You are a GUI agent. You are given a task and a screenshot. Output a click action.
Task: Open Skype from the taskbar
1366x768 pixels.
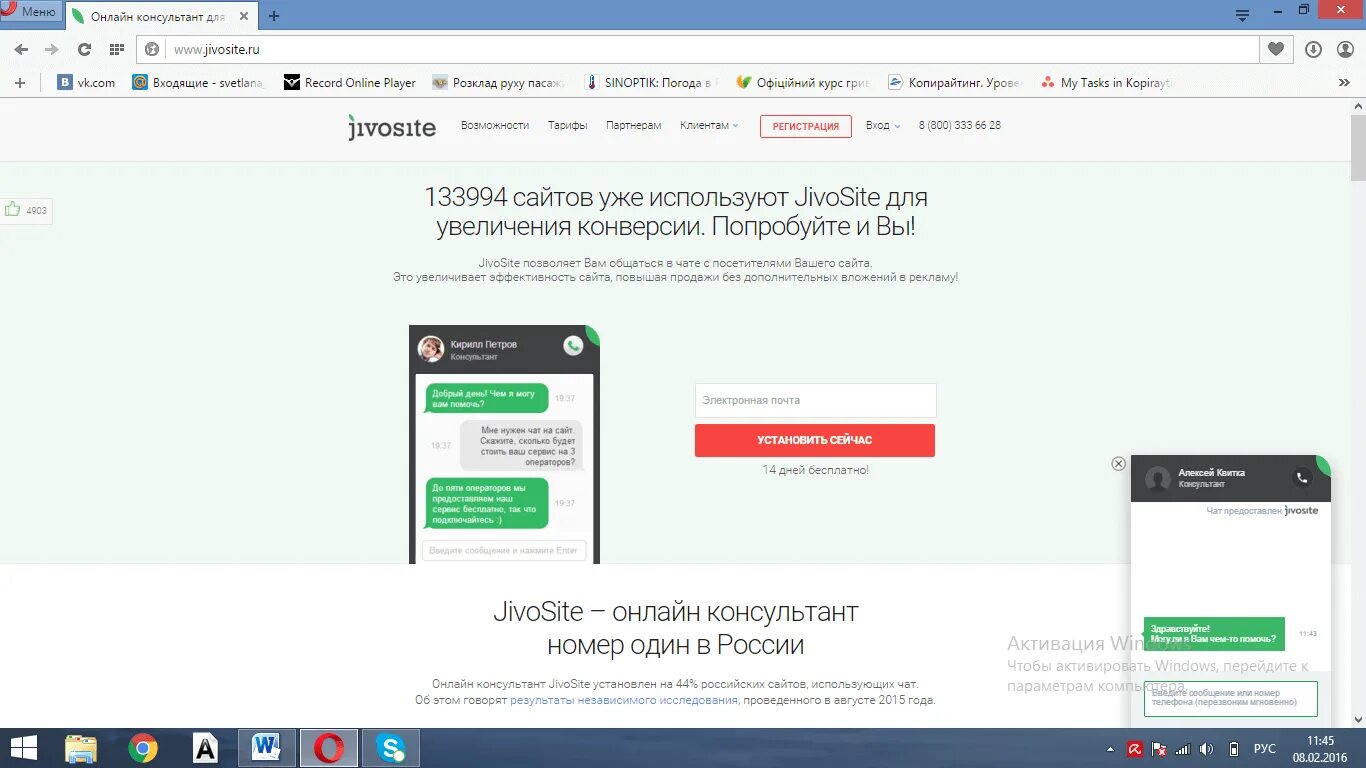(391, 748)
